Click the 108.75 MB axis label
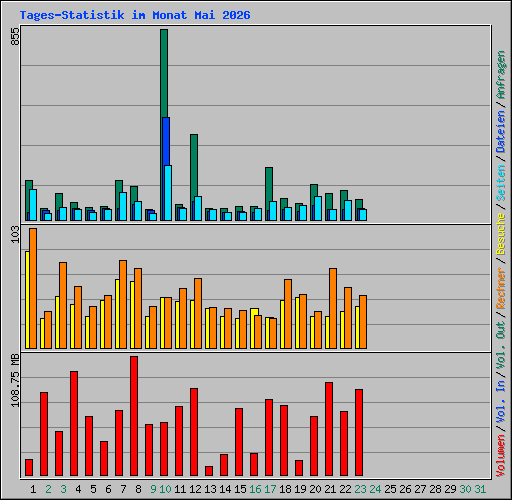 15,380
